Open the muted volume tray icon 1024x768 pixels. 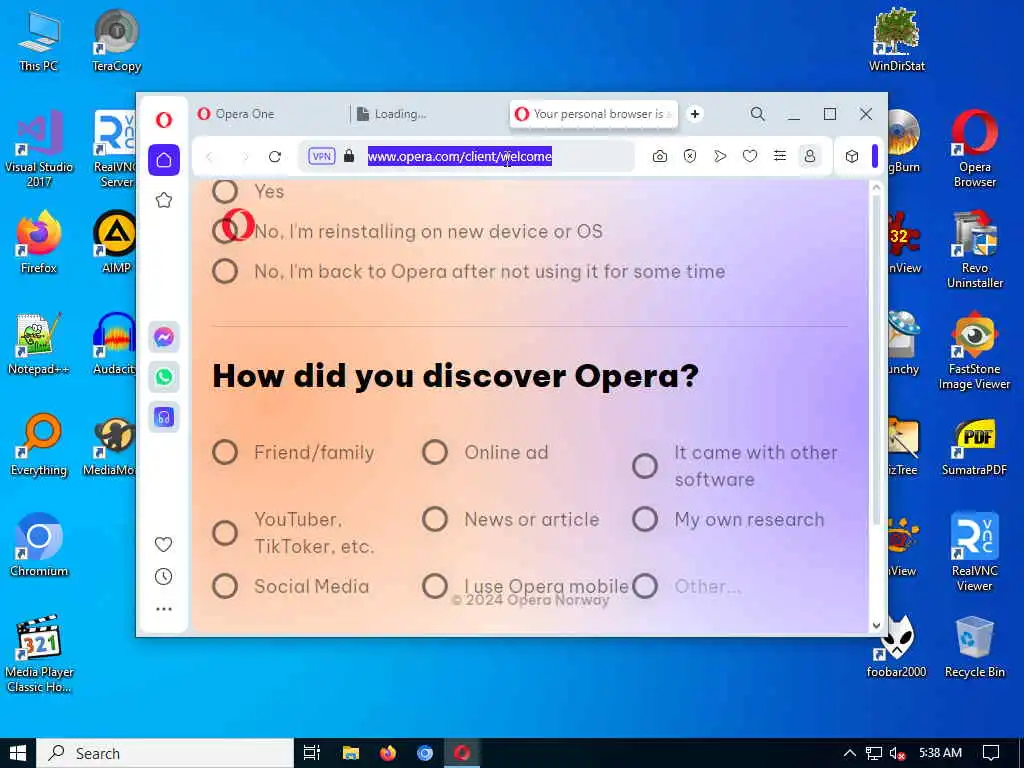(898, 753)
